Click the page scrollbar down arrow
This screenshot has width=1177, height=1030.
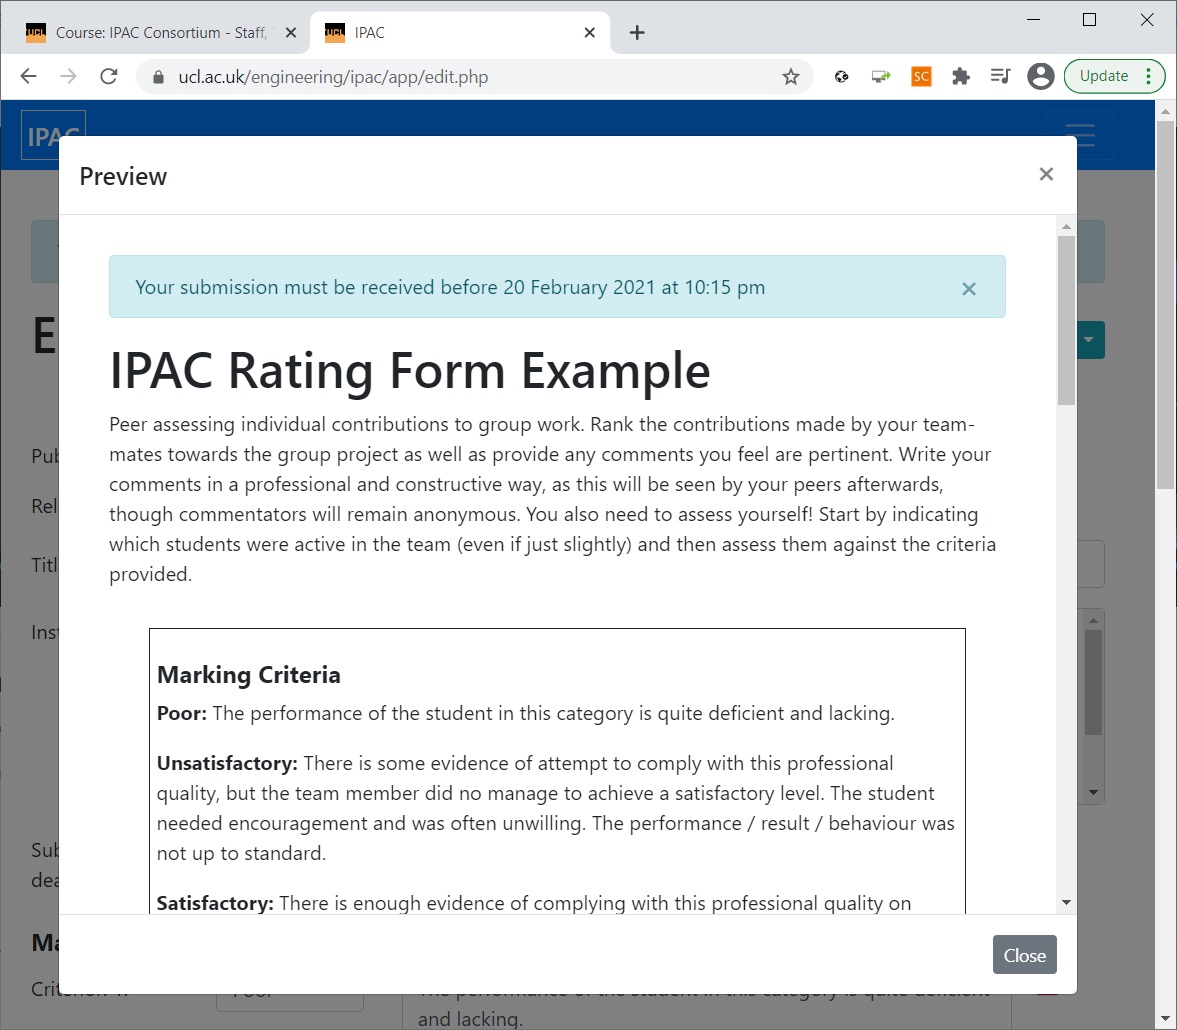(x=1165, y=1019)
